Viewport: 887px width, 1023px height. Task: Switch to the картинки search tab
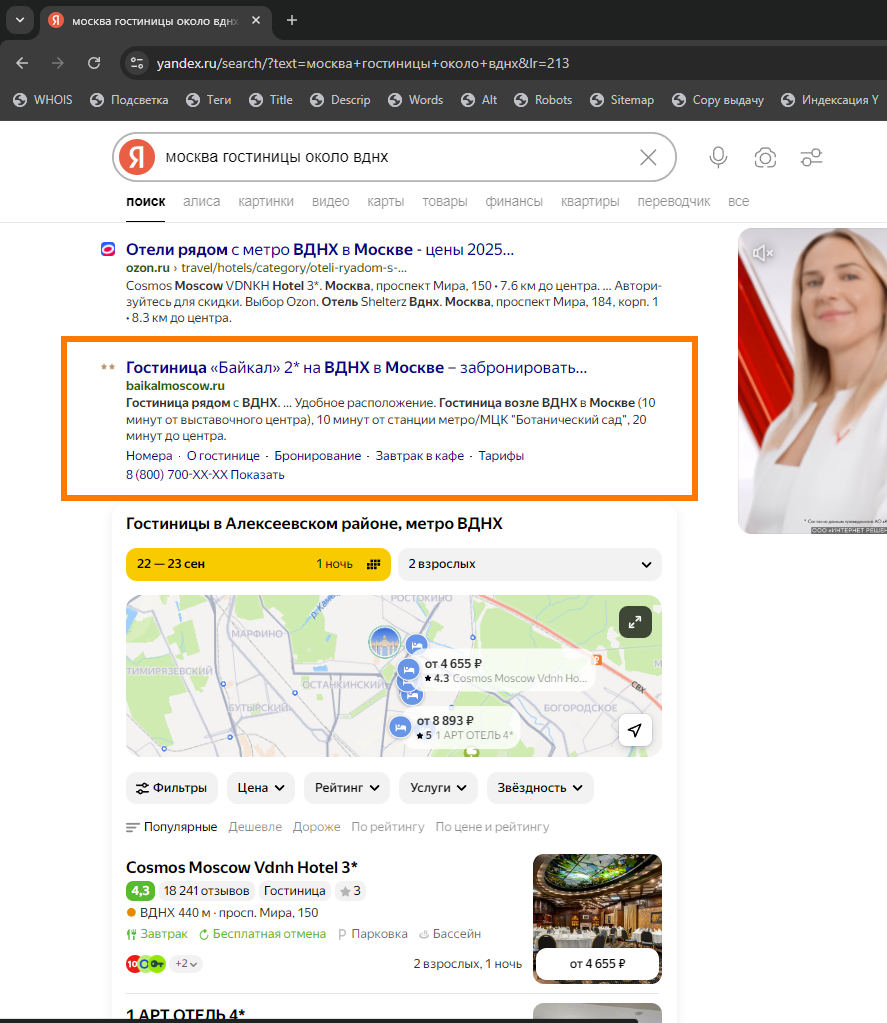click(x=266, y=201)
